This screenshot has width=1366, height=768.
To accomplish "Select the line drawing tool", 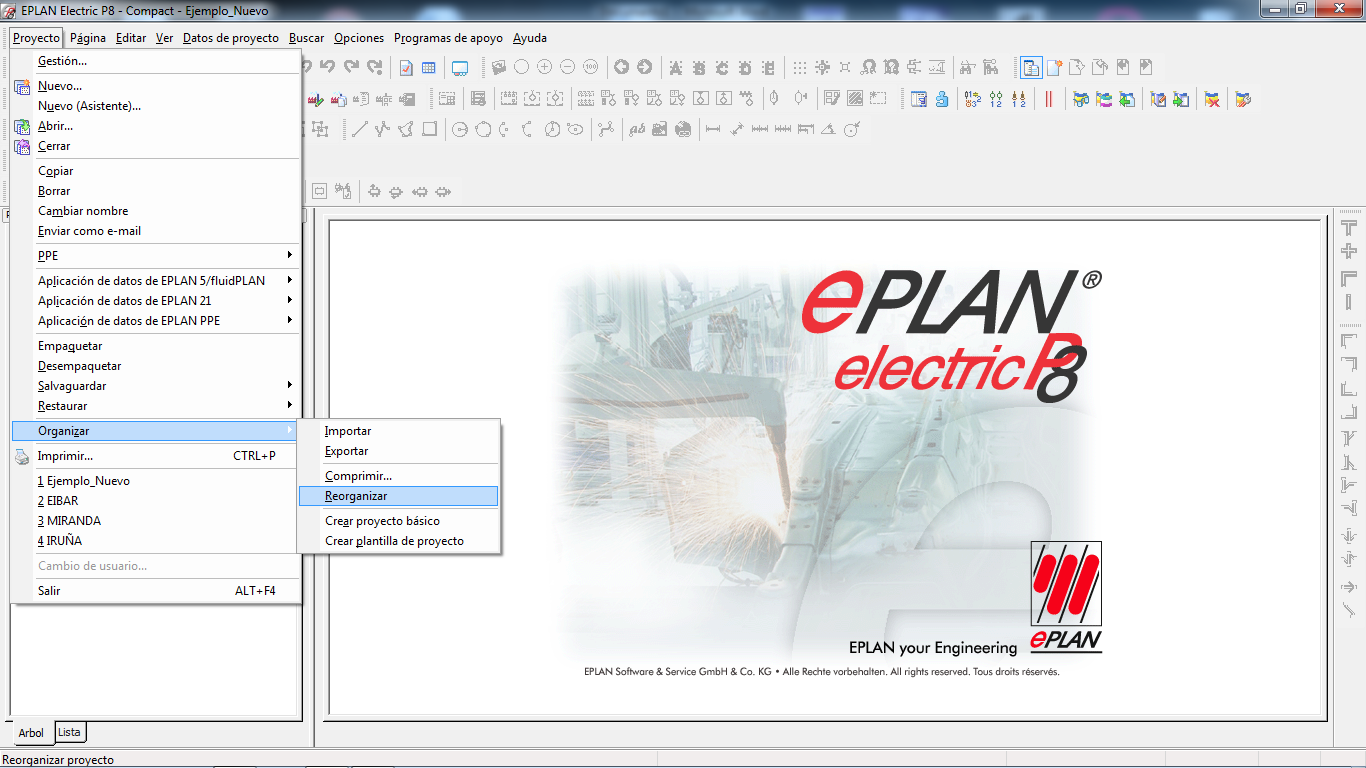I will tap(359, 129).
